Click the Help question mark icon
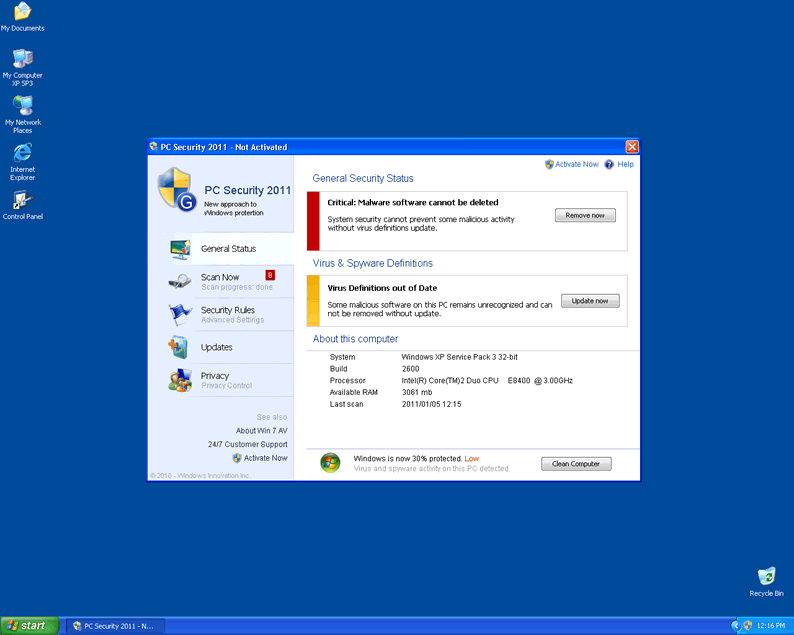Image resolution: width=794 pixels, height=635 pixels. 609,164
